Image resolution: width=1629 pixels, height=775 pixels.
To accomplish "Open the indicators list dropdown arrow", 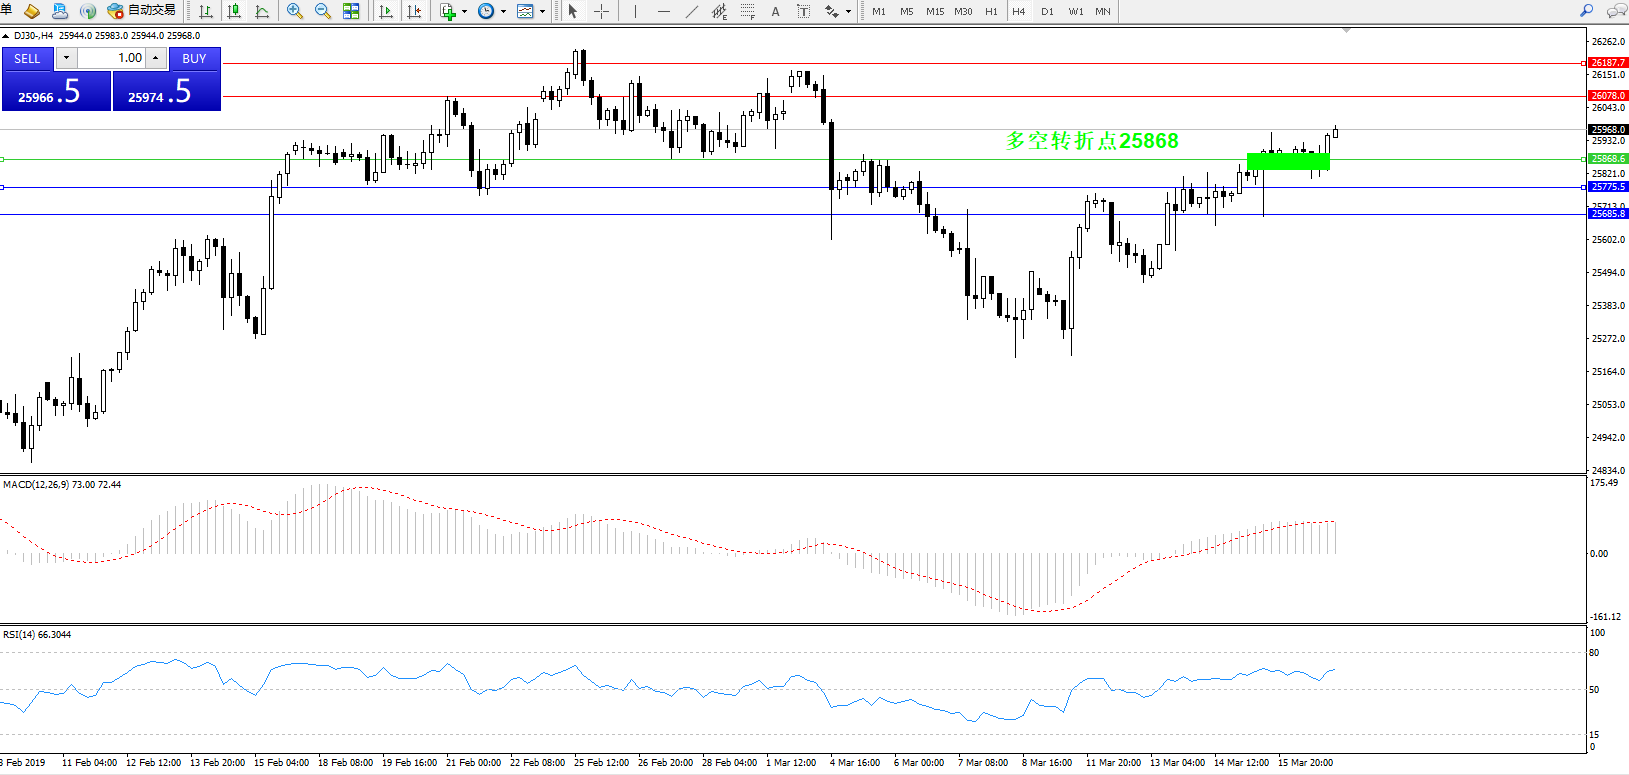I will (464, 12).
